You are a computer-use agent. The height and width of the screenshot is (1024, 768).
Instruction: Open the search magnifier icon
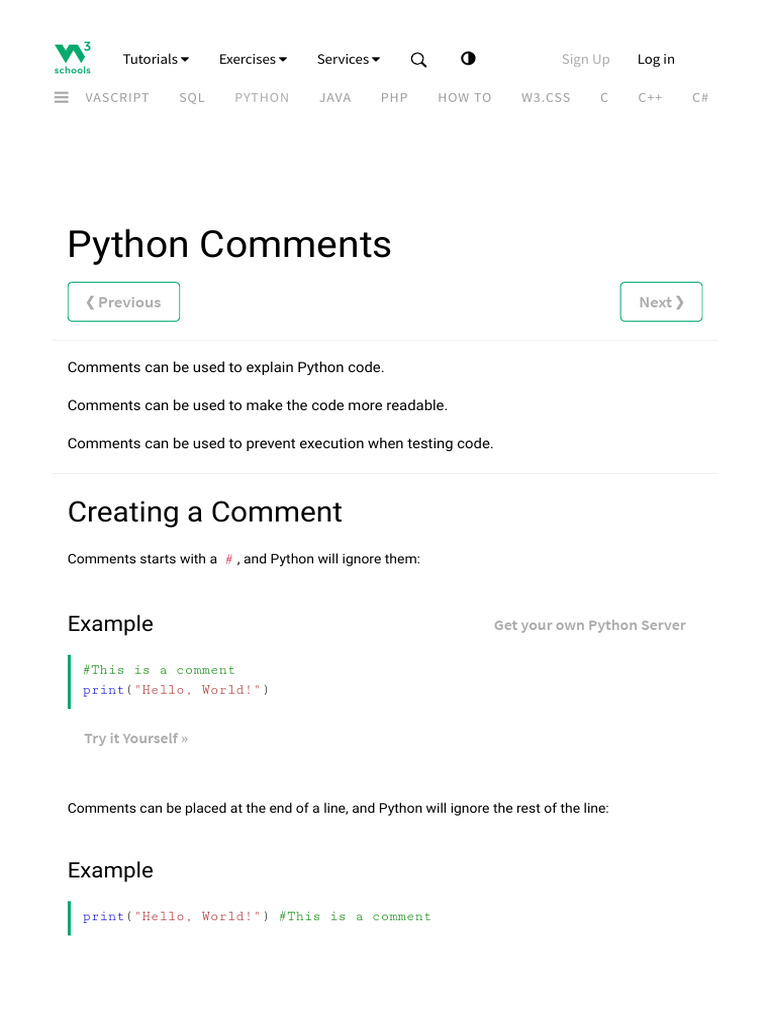419,60
